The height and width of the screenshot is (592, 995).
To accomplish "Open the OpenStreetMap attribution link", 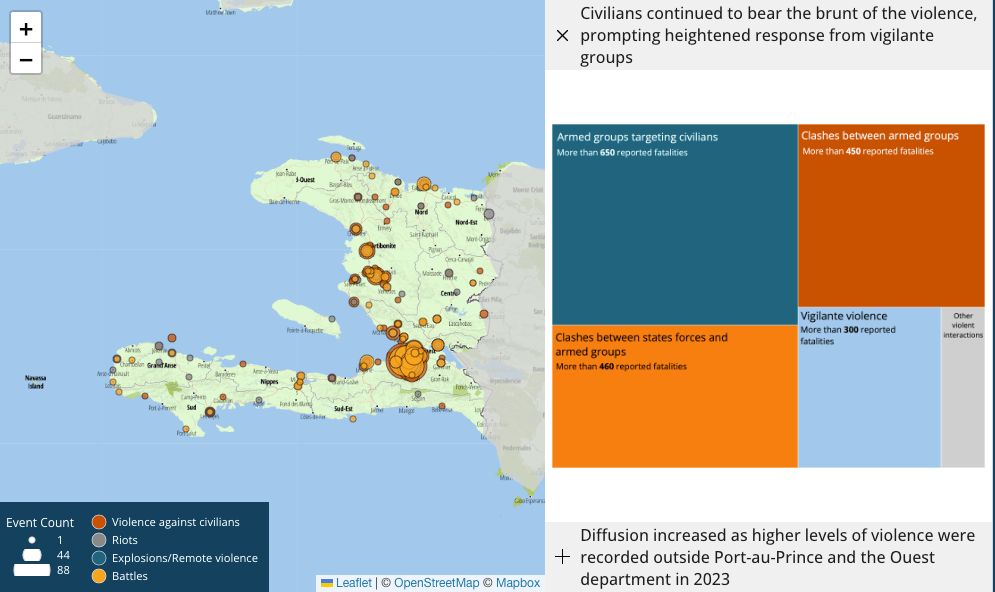I will [x=436, y=583].
